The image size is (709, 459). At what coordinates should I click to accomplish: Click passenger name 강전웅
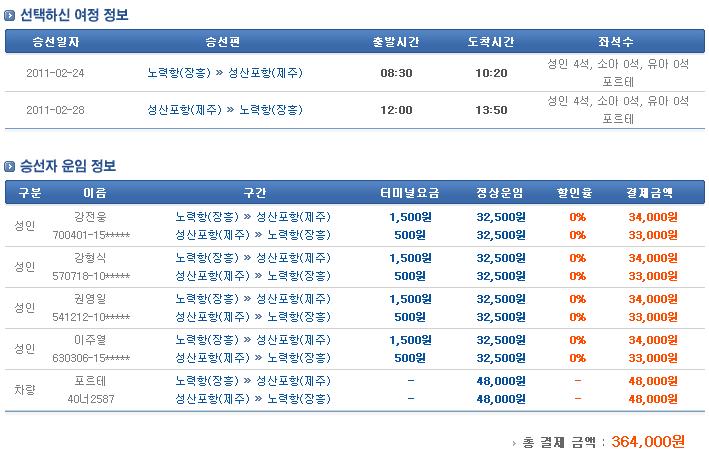point(90,216)
